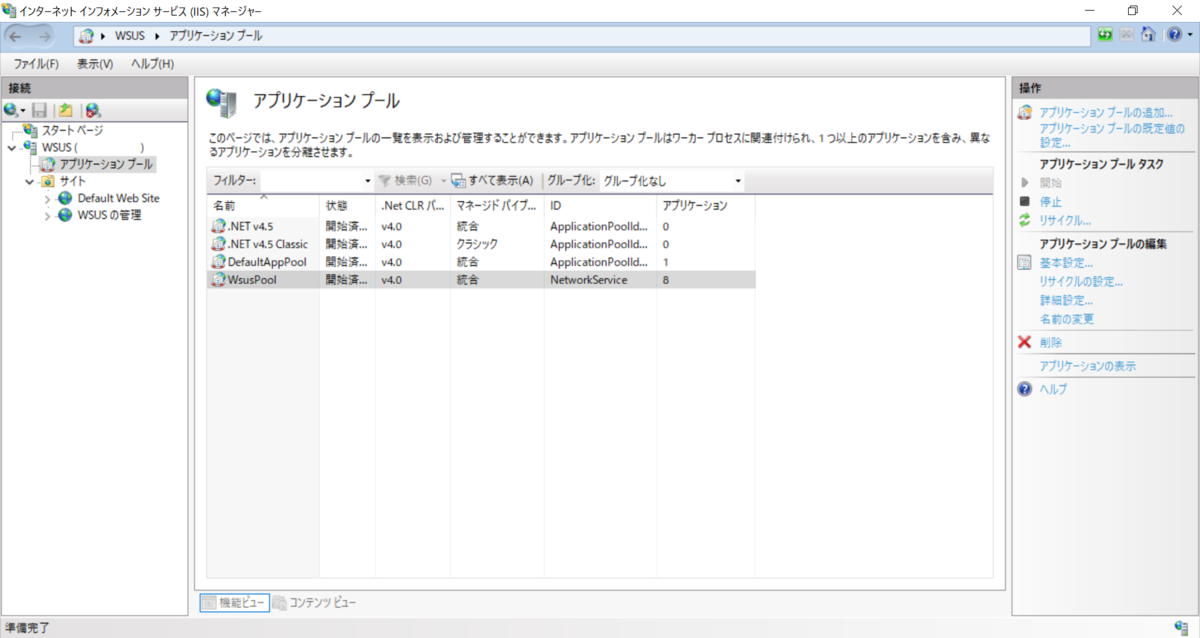Click the ヘルプ icon in actions pane
Viewport: 1200px width, 638px height.
pos(1024,389)
